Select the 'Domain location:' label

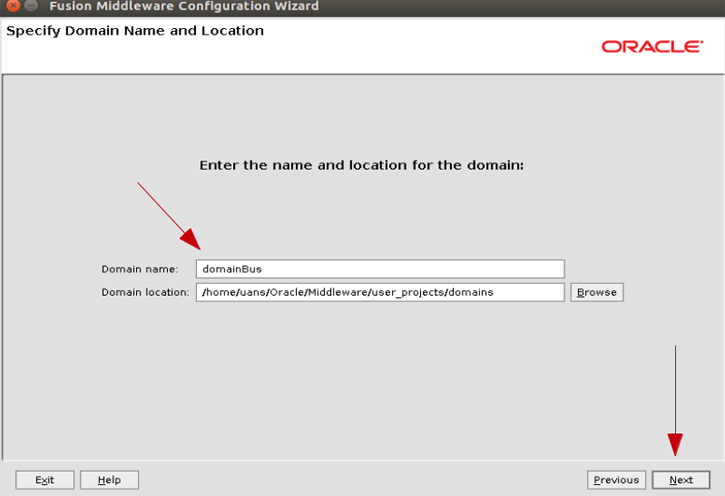145,292
